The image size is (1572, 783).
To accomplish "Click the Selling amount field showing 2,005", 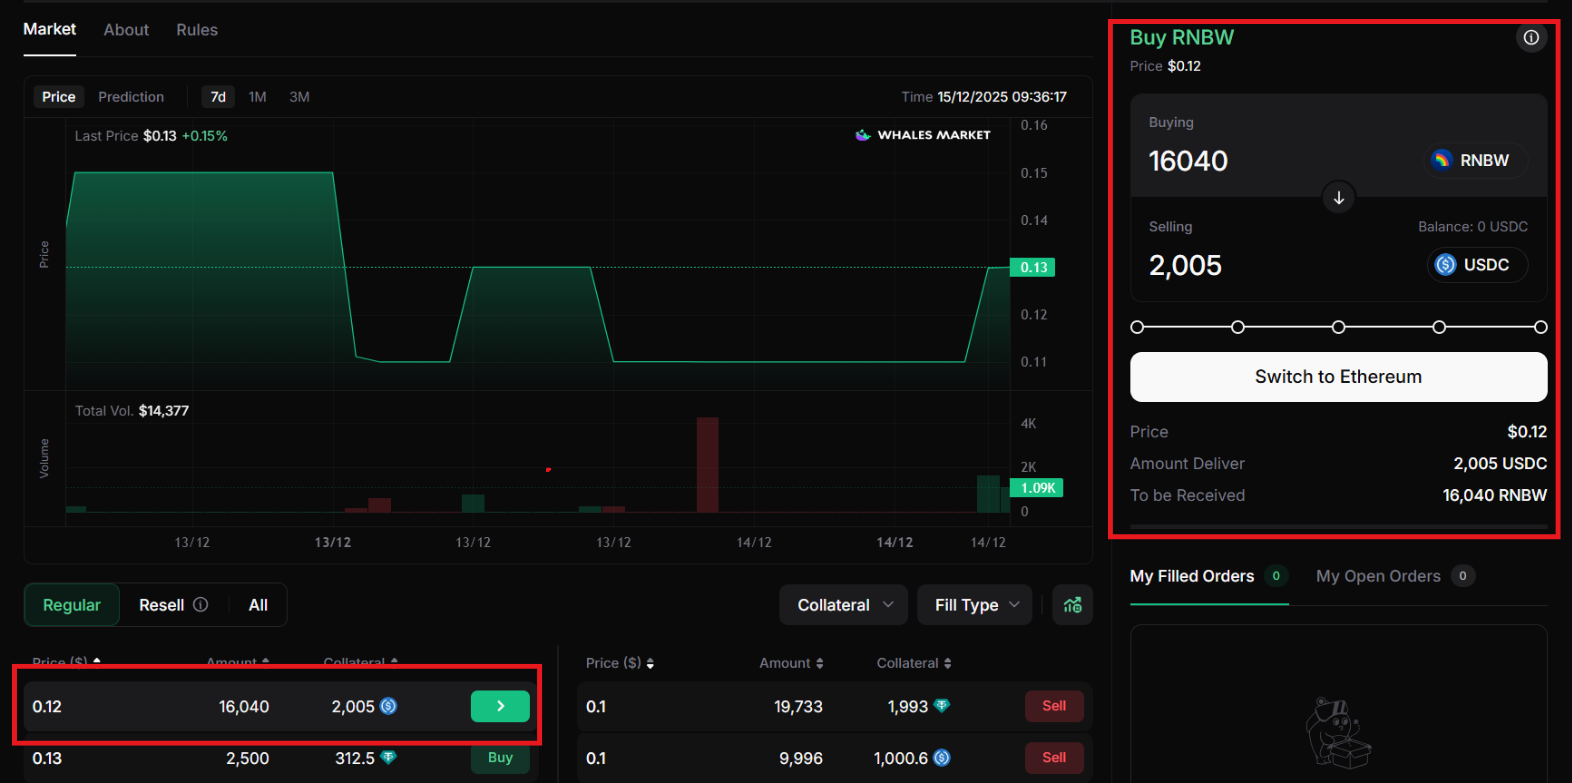I will pos(1185,266).
